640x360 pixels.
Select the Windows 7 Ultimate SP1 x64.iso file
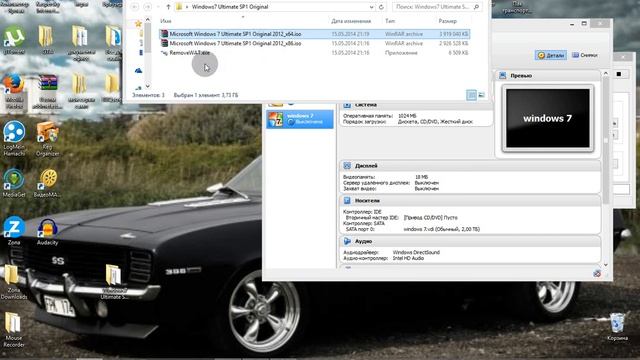pos(314,34)
